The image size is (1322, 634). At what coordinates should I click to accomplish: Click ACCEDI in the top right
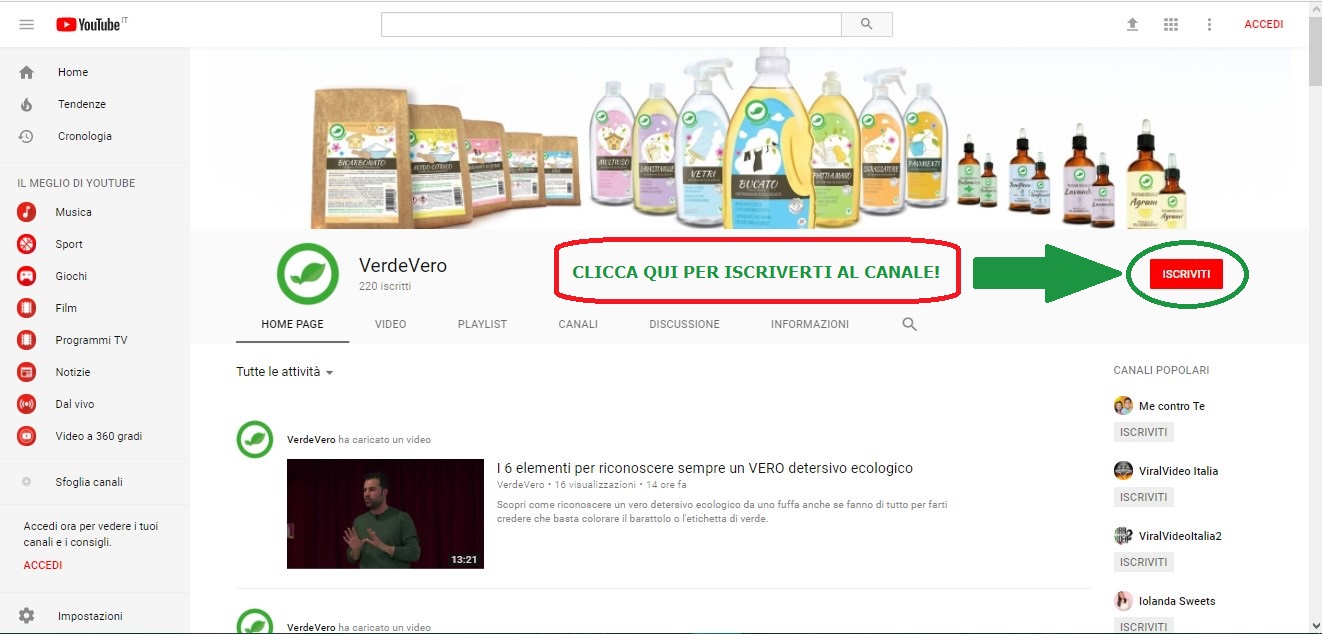(x=1264, y=24)
